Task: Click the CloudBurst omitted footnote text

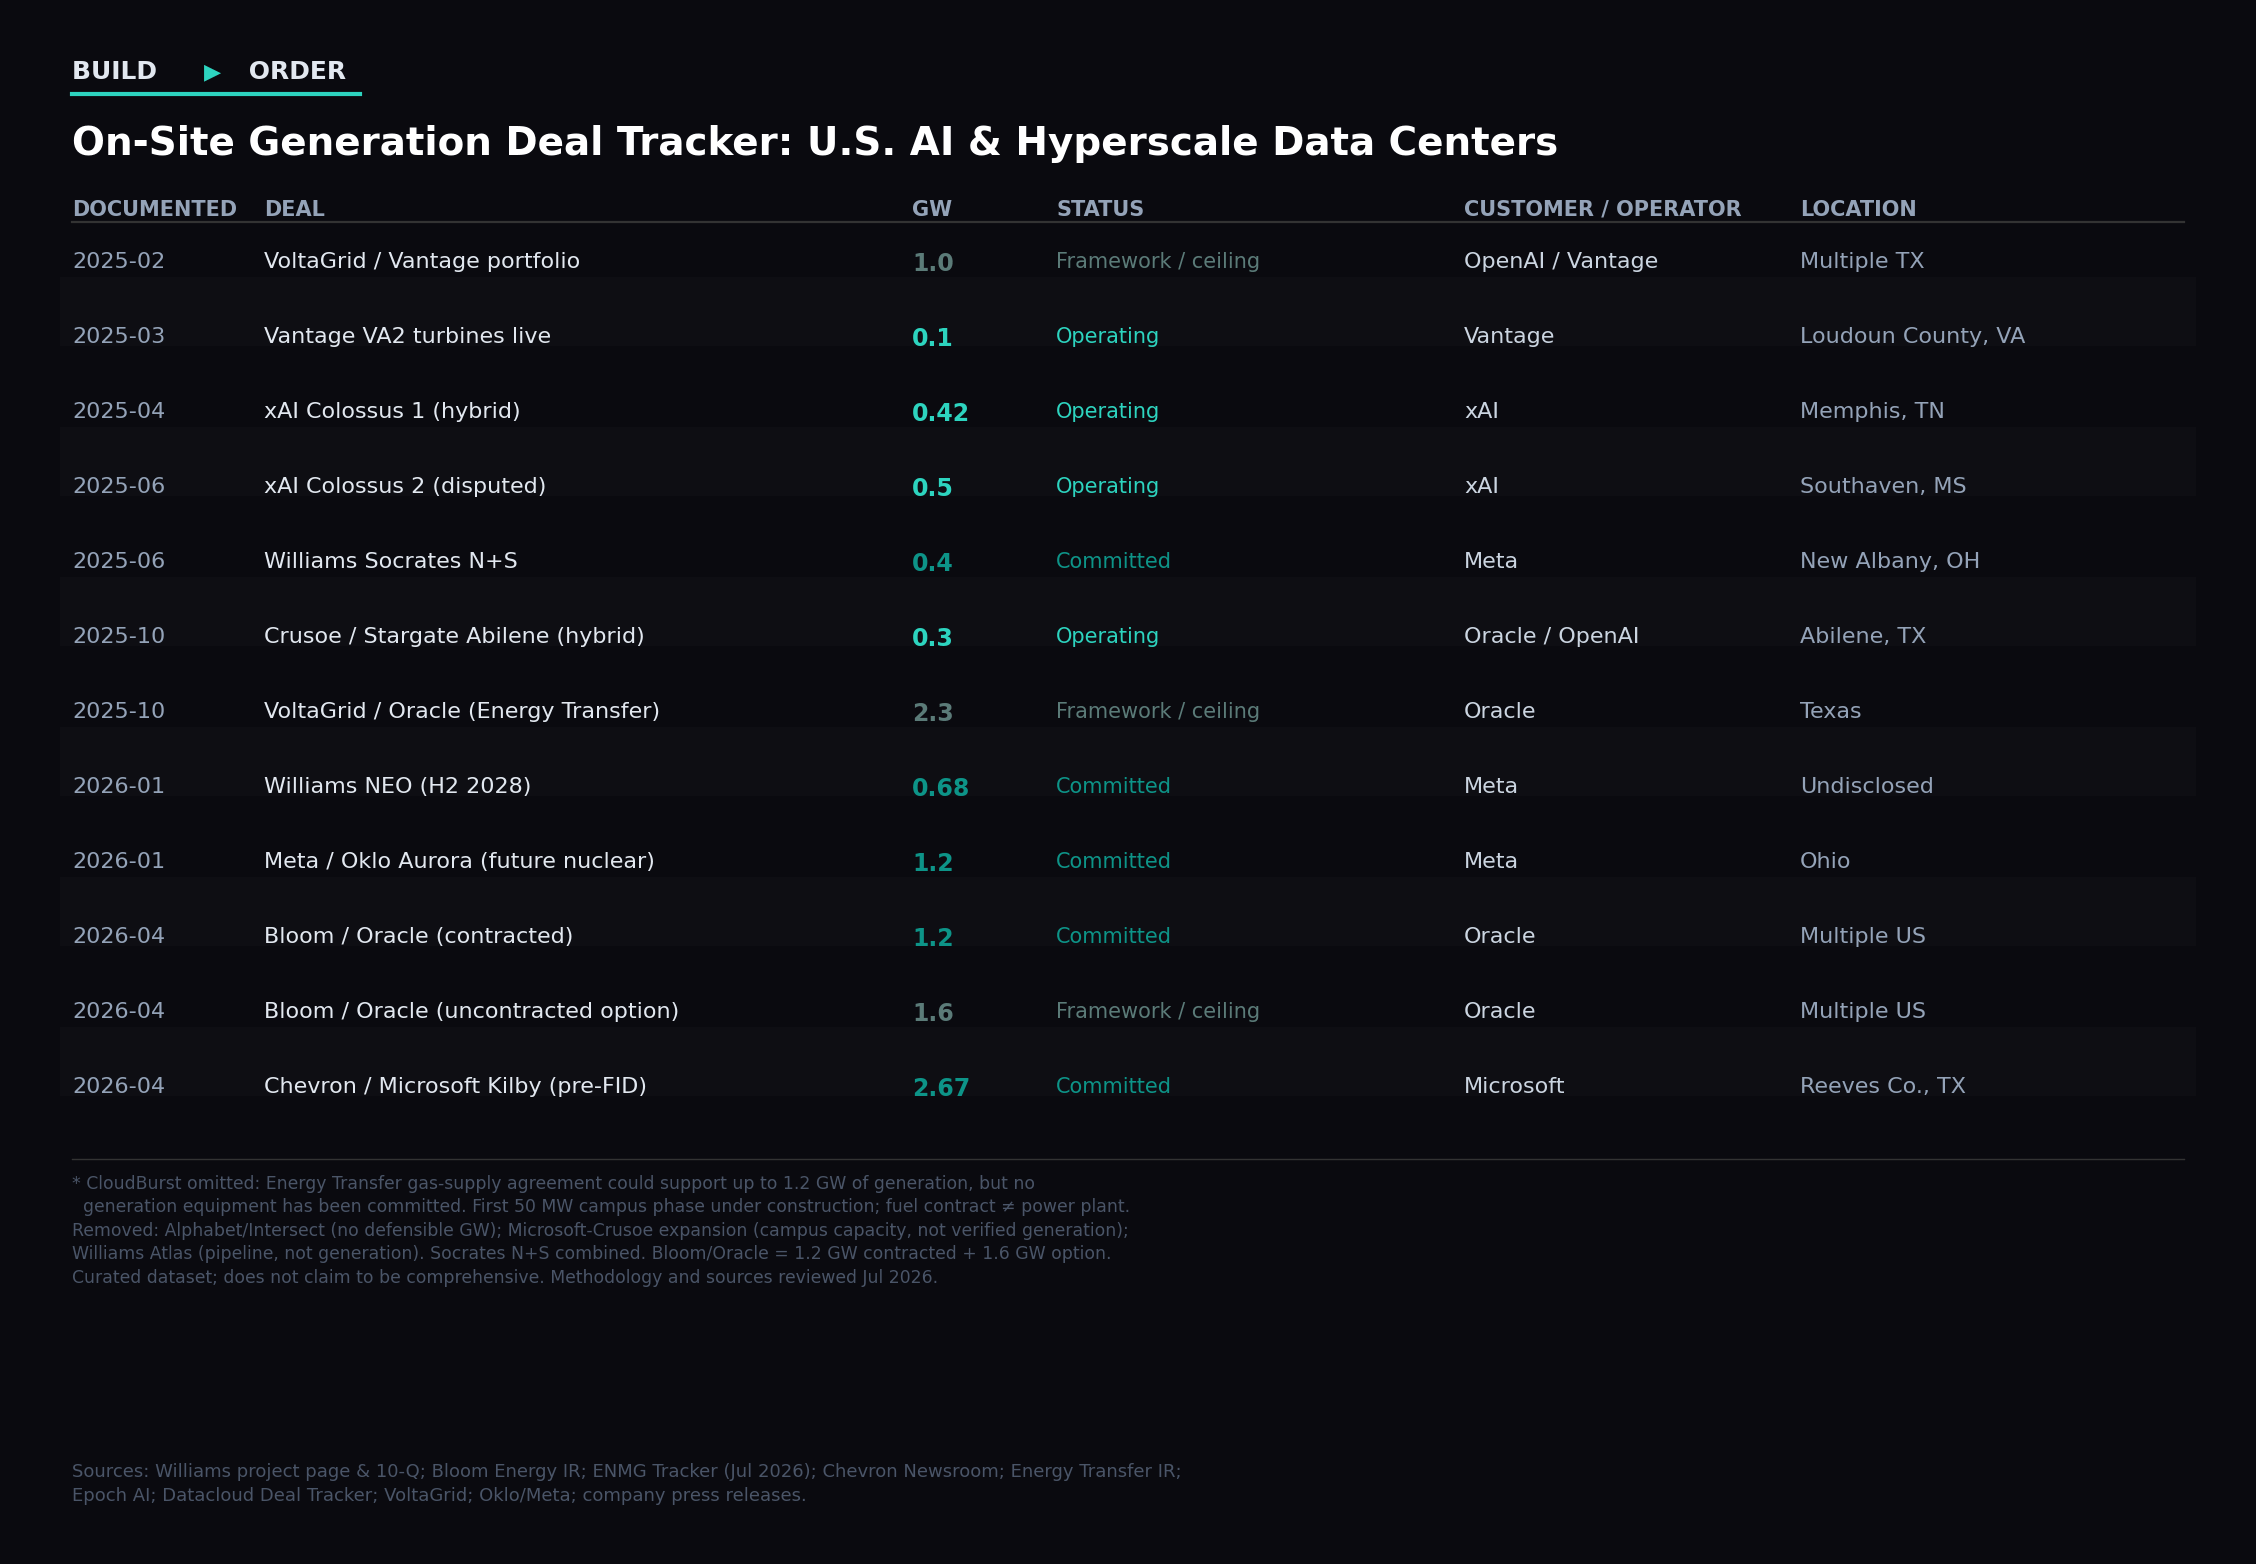Action: coord(601,1195)
